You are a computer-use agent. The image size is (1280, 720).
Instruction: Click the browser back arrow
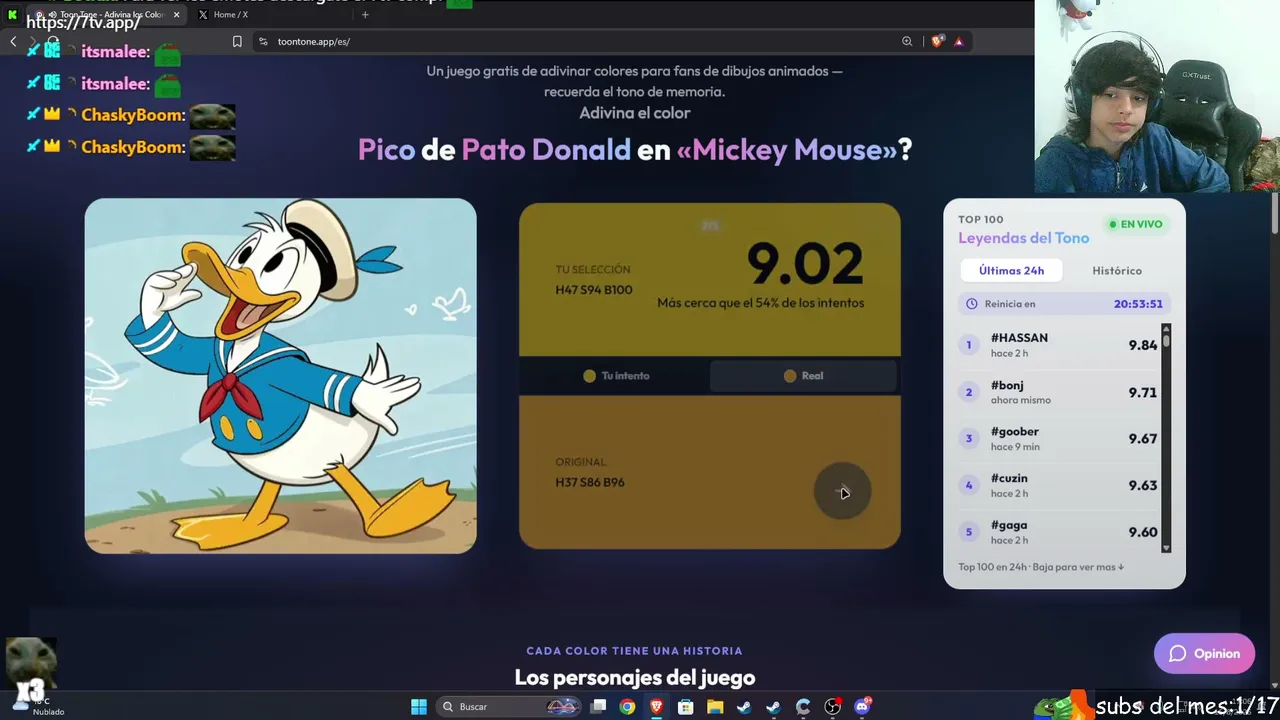point(13,41)
